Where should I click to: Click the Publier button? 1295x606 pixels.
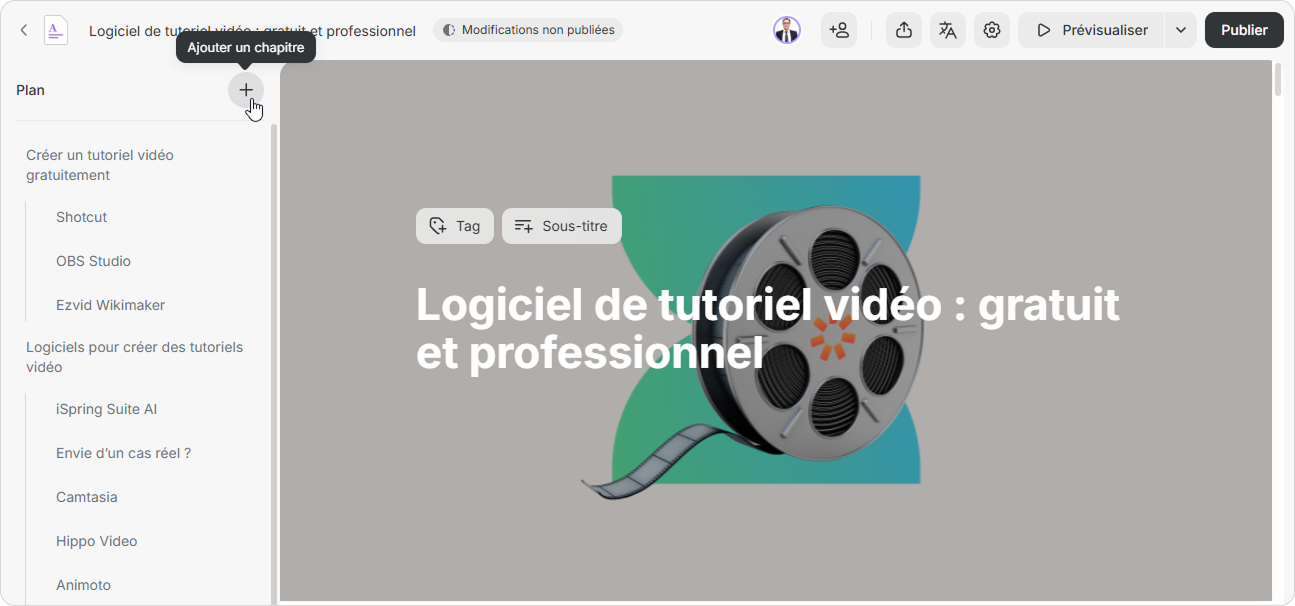(x=1244, y=30)
